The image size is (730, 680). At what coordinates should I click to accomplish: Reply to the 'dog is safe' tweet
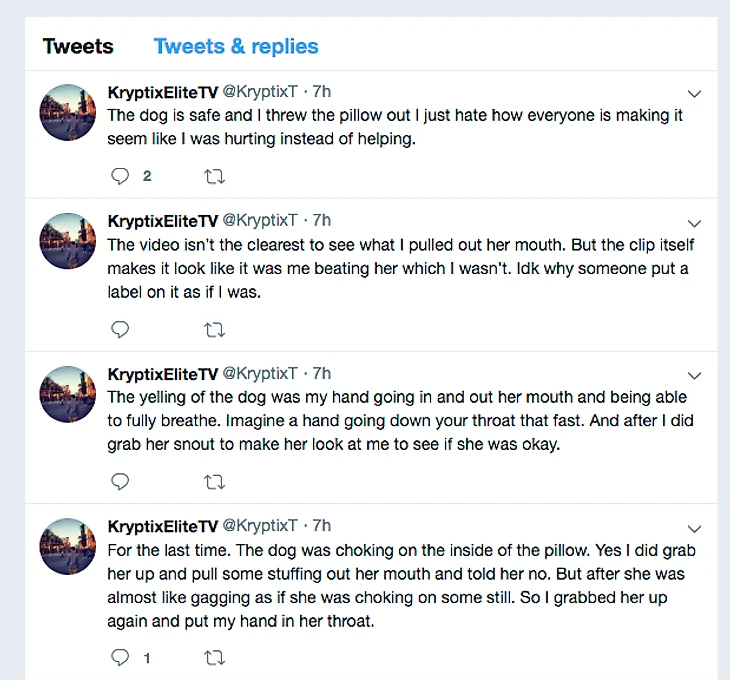click(120, 177)
